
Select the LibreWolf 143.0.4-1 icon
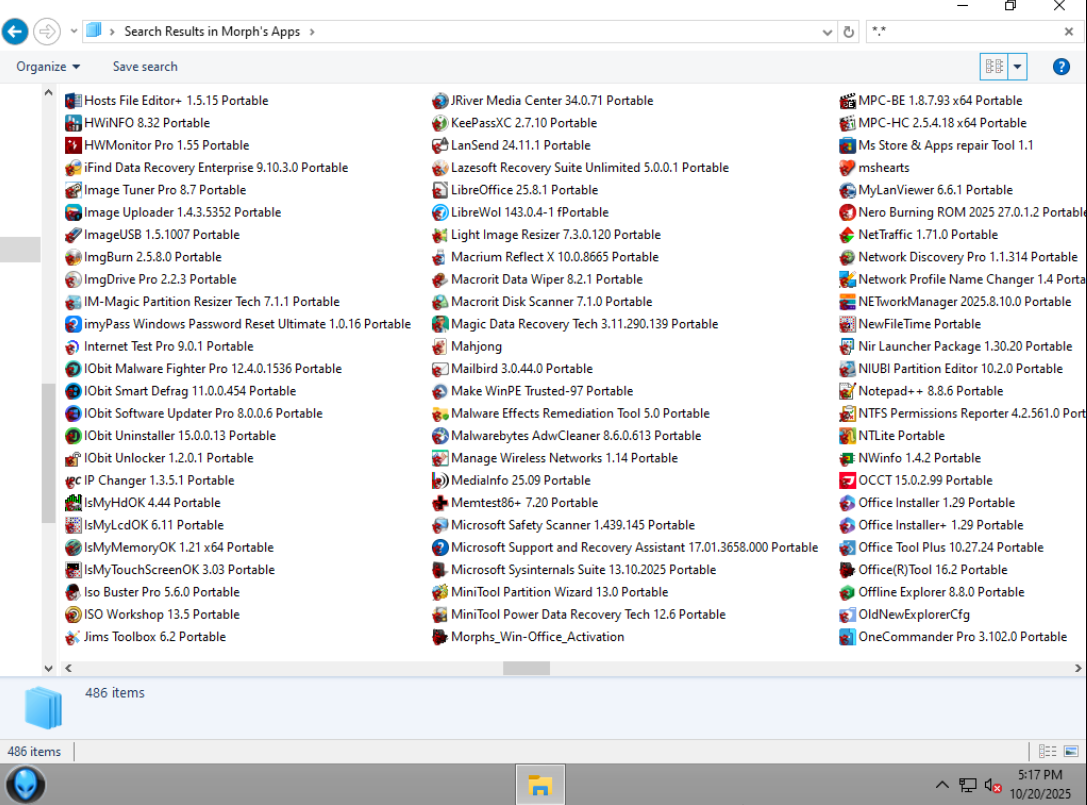(x=440, y=212)
